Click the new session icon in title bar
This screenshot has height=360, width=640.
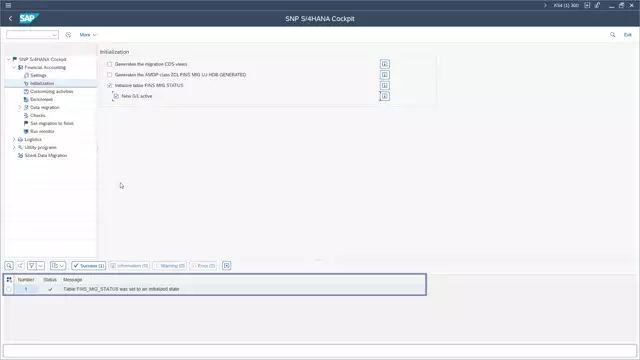click(x=587, y=5)
